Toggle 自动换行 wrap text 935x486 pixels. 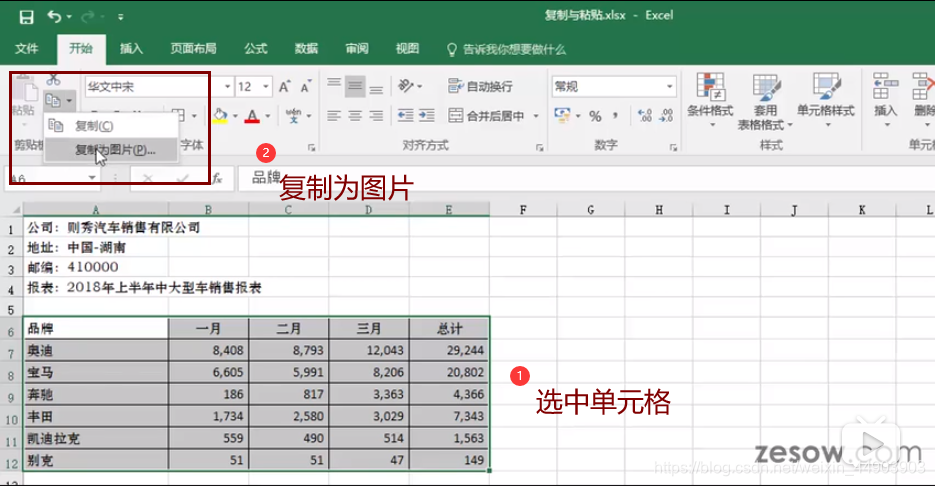[x=480, y=86]
